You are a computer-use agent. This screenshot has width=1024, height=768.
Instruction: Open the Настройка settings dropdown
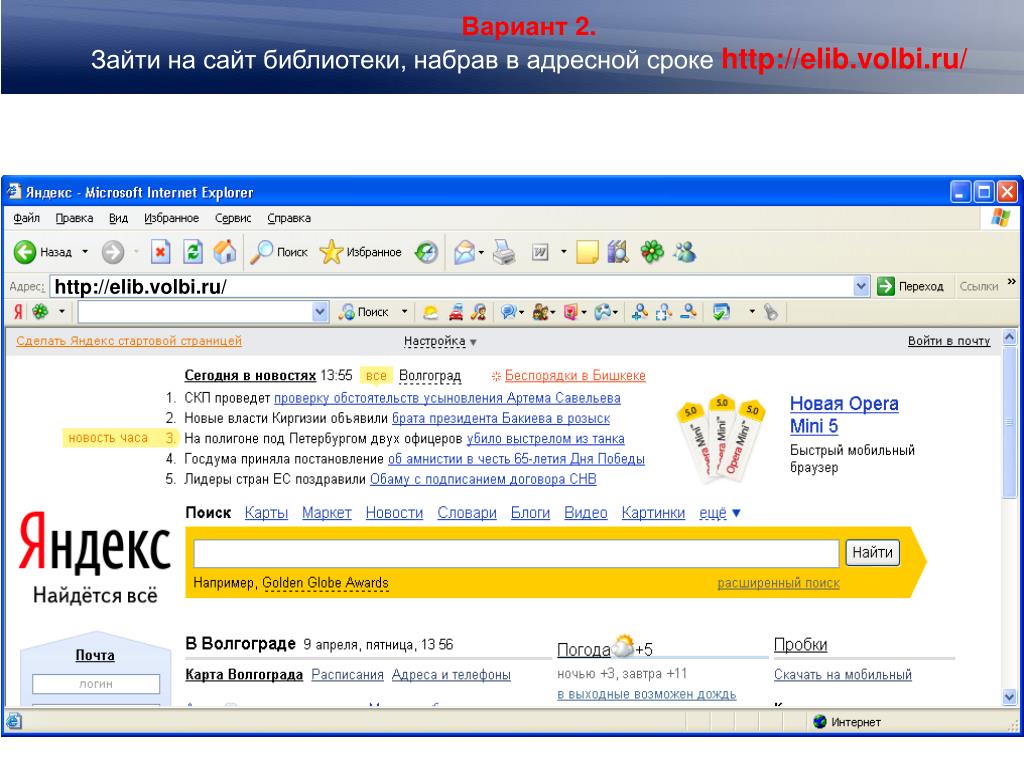440,342
